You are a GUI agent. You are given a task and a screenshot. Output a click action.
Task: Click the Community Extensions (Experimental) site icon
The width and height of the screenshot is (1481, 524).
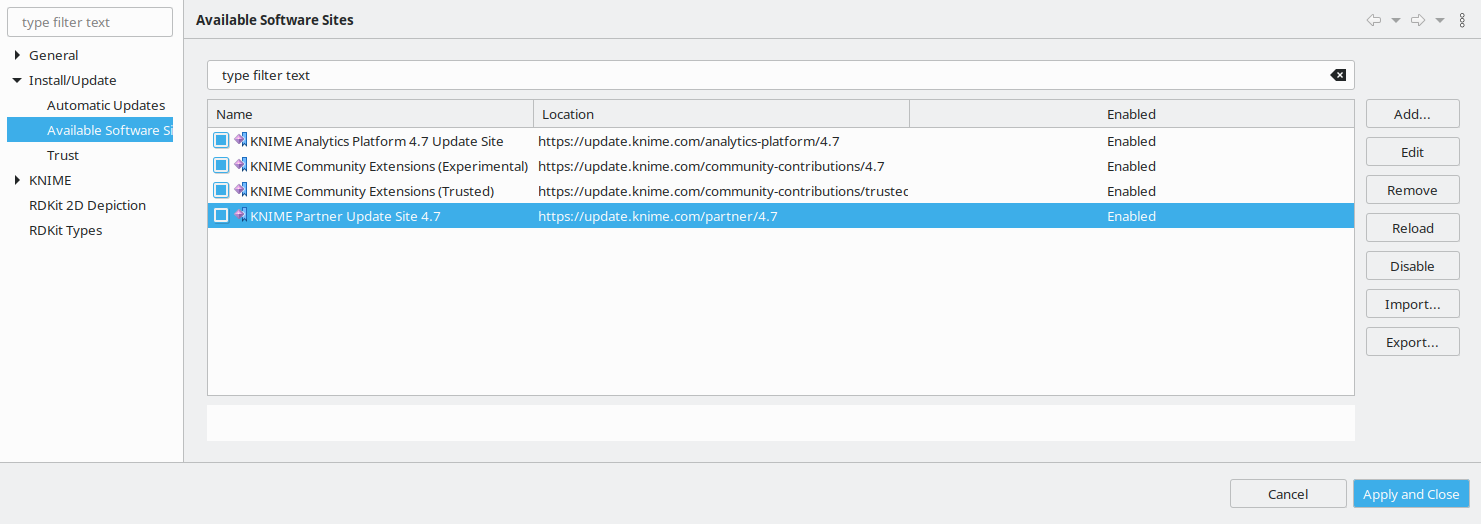pyautogui.click(x=240, y=165)
